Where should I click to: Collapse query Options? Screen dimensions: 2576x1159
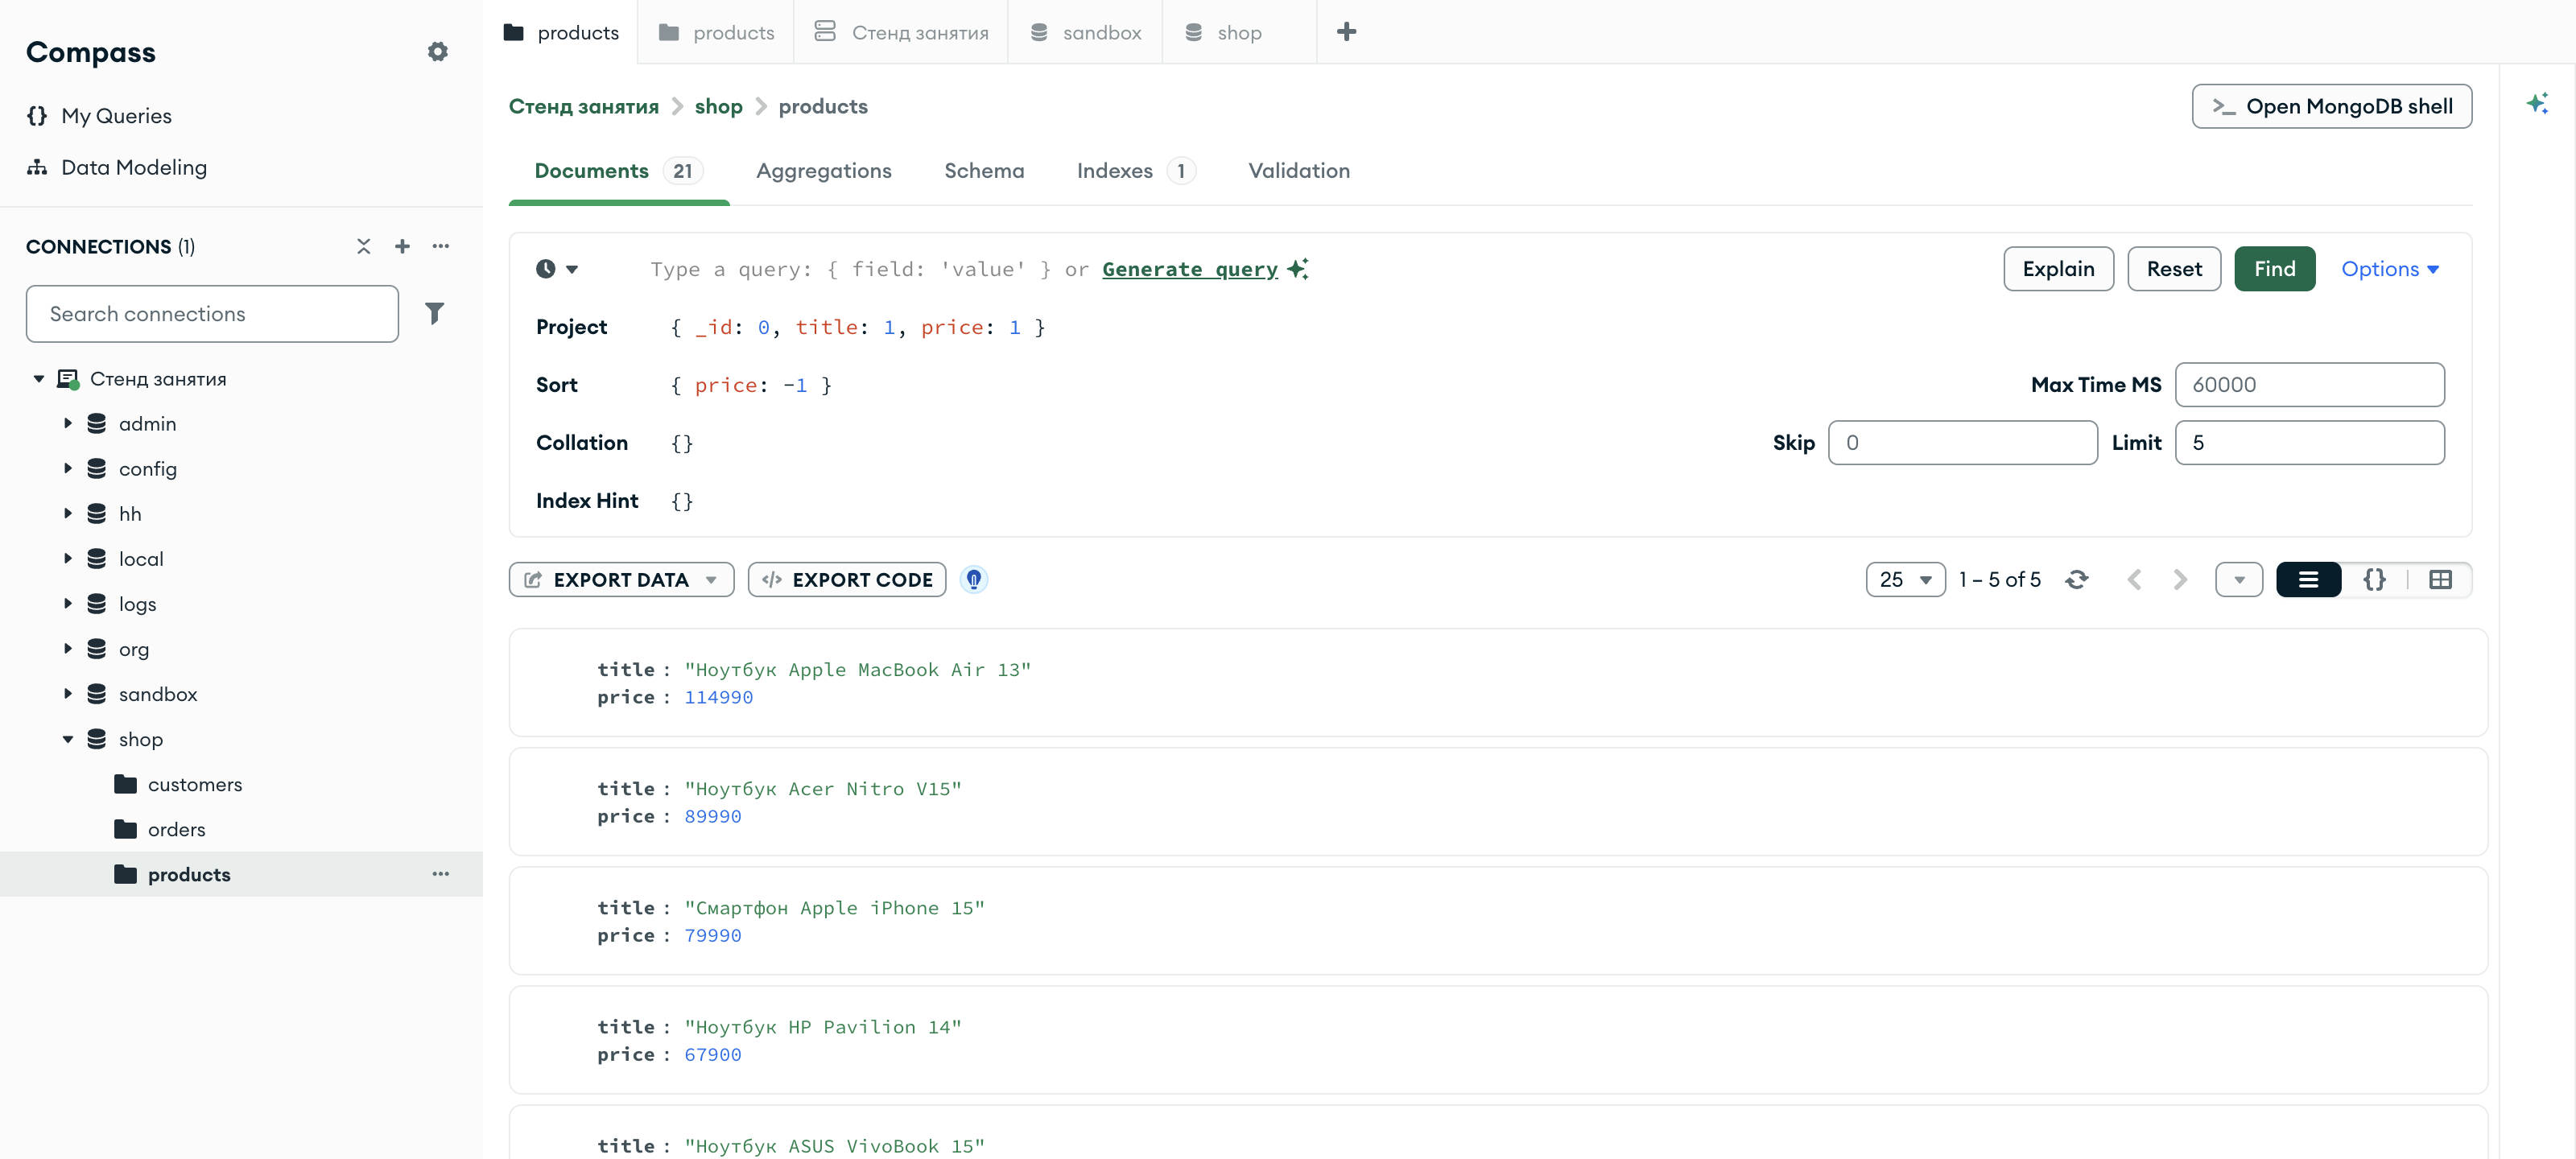point(2389,269)
